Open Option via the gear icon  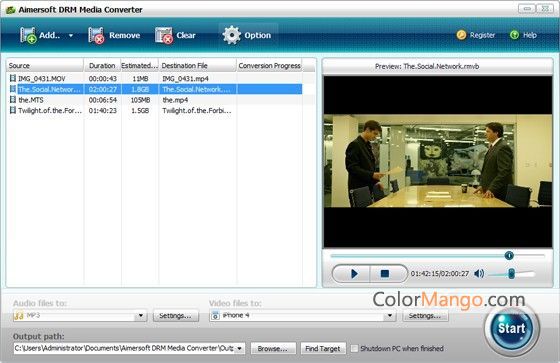pyautogui.click(x=232, y=35)
